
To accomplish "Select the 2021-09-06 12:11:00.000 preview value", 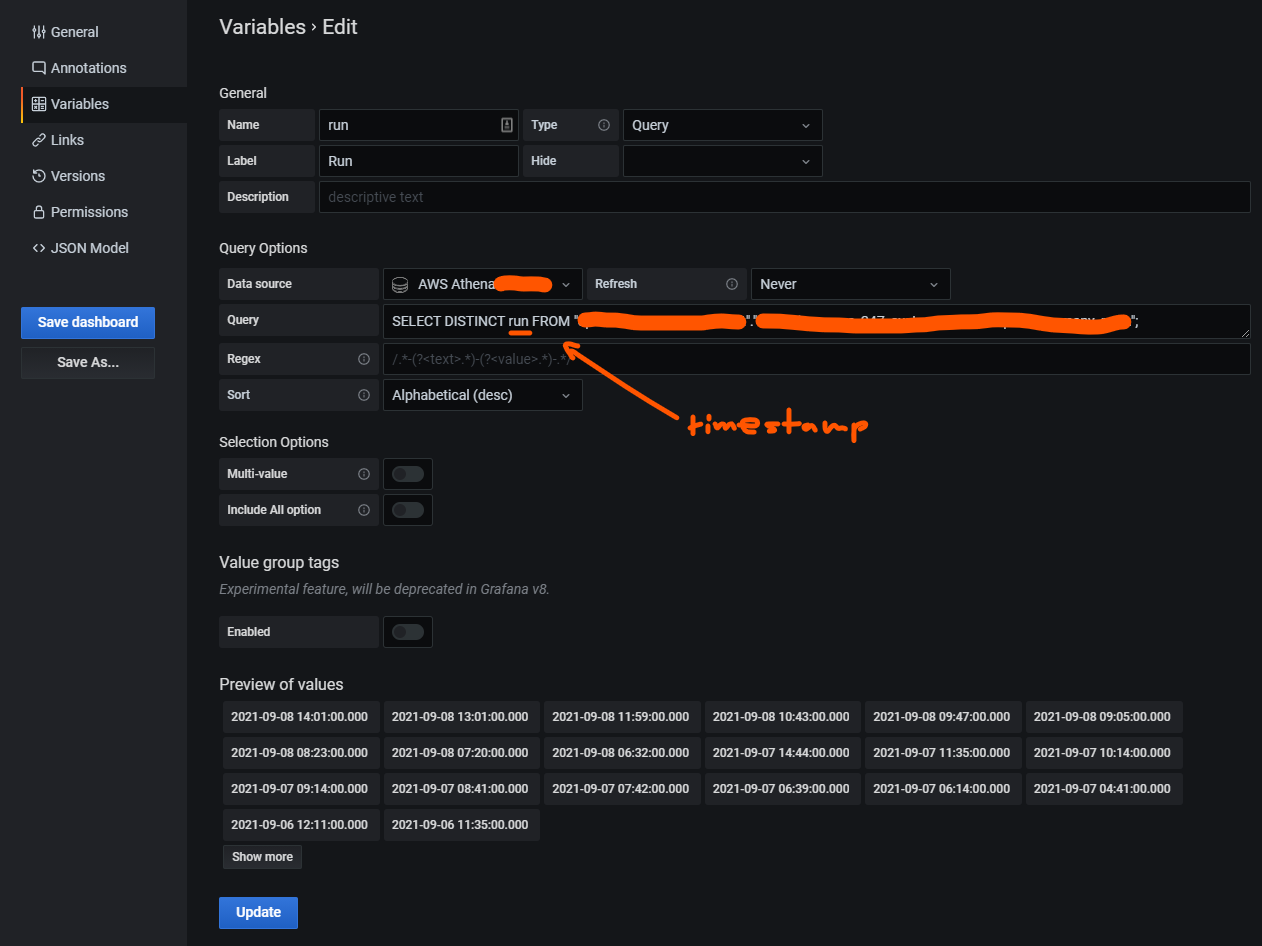I will point(300,824).
